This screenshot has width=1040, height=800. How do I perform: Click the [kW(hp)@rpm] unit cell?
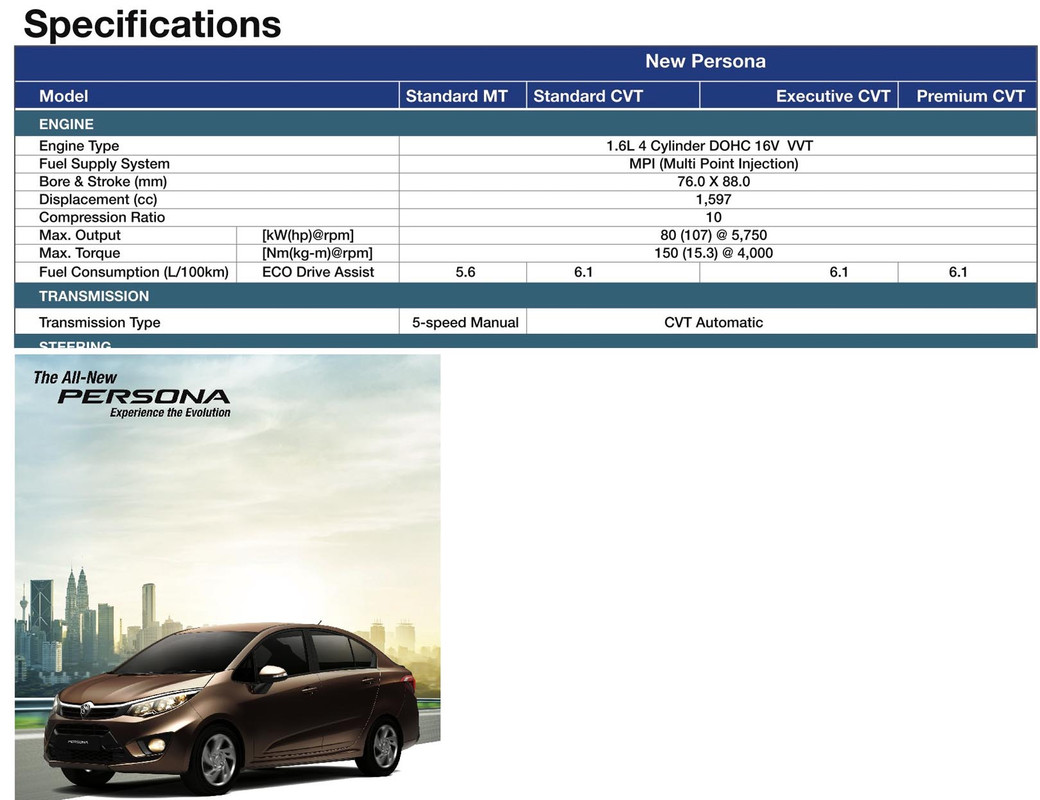coord(308,235)
